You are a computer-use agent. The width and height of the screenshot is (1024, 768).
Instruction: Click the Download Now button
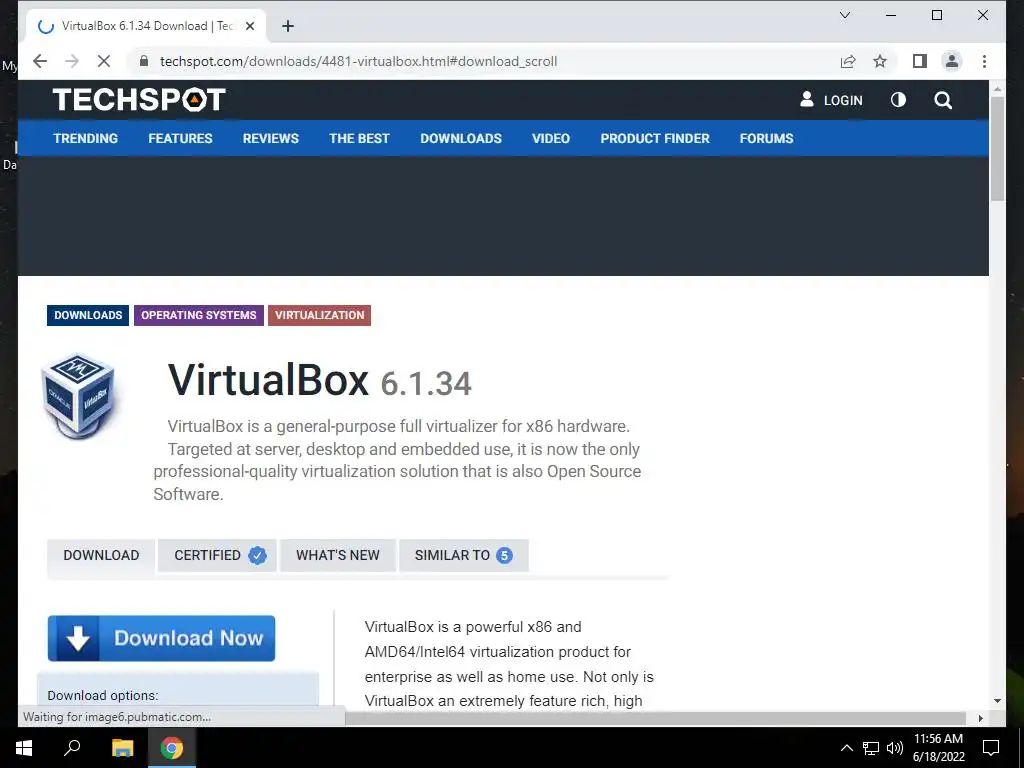coord(161,638)
